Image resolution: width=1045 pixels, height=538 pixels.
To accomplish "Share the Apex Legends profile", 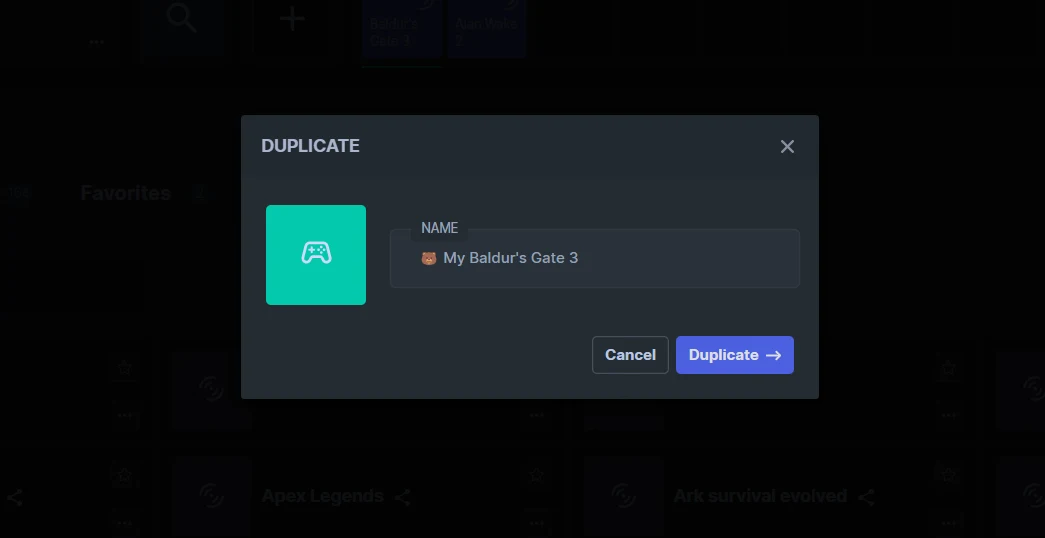I will pyautogui.click(x=402, y=497).
